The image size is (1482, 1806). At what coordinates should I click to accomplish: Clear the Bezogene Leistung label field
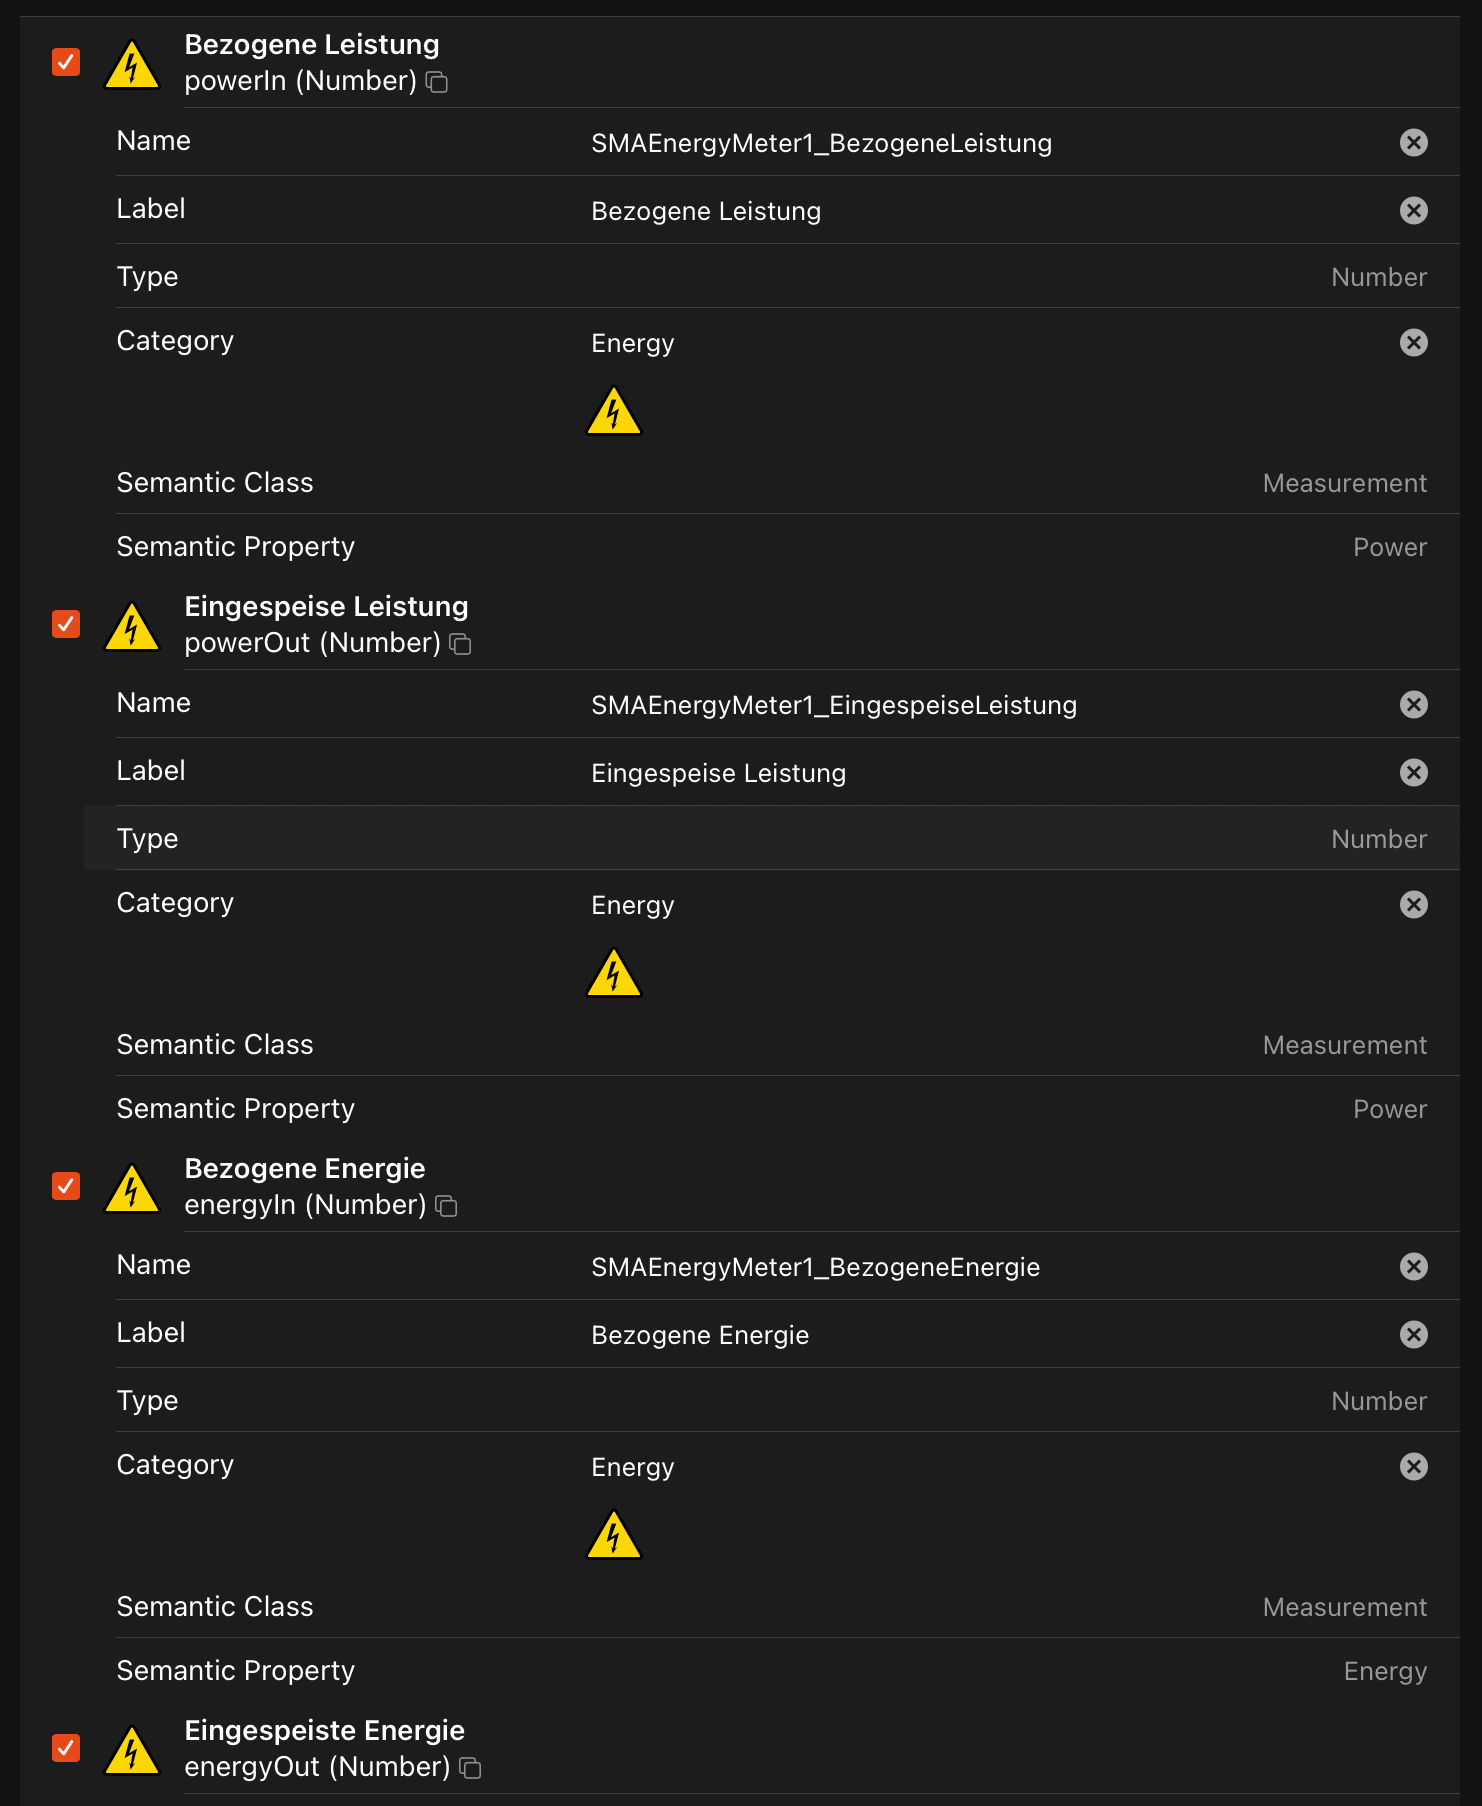coord(1413,211)
